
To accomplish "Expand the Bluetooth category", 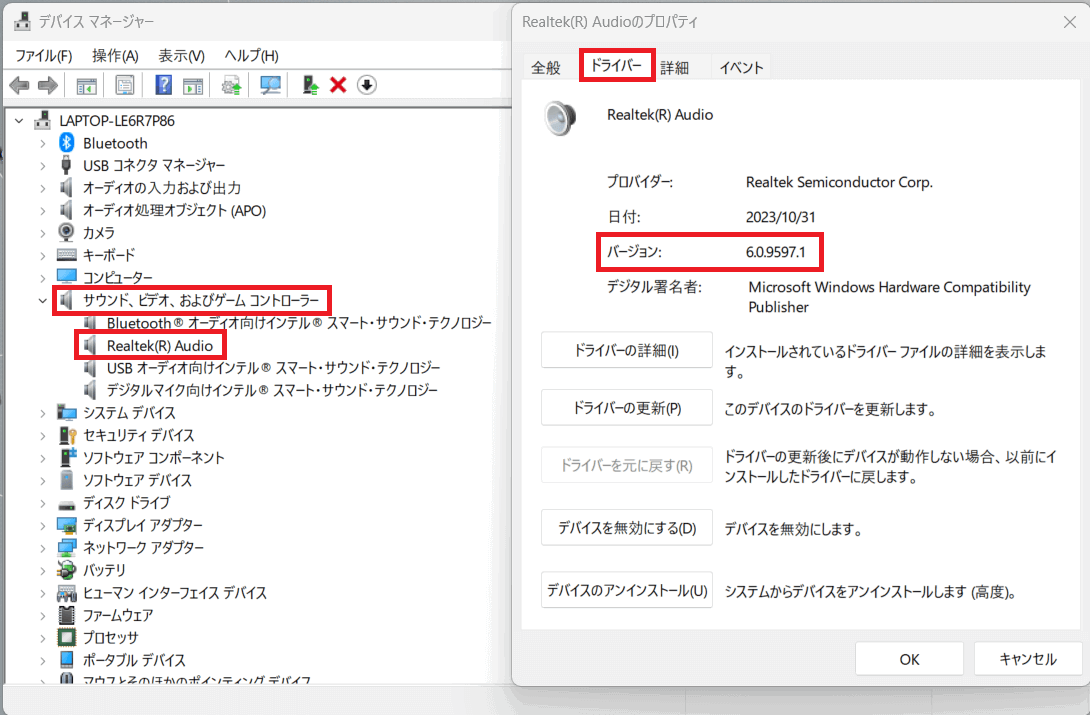I will [x=42, y=143].
